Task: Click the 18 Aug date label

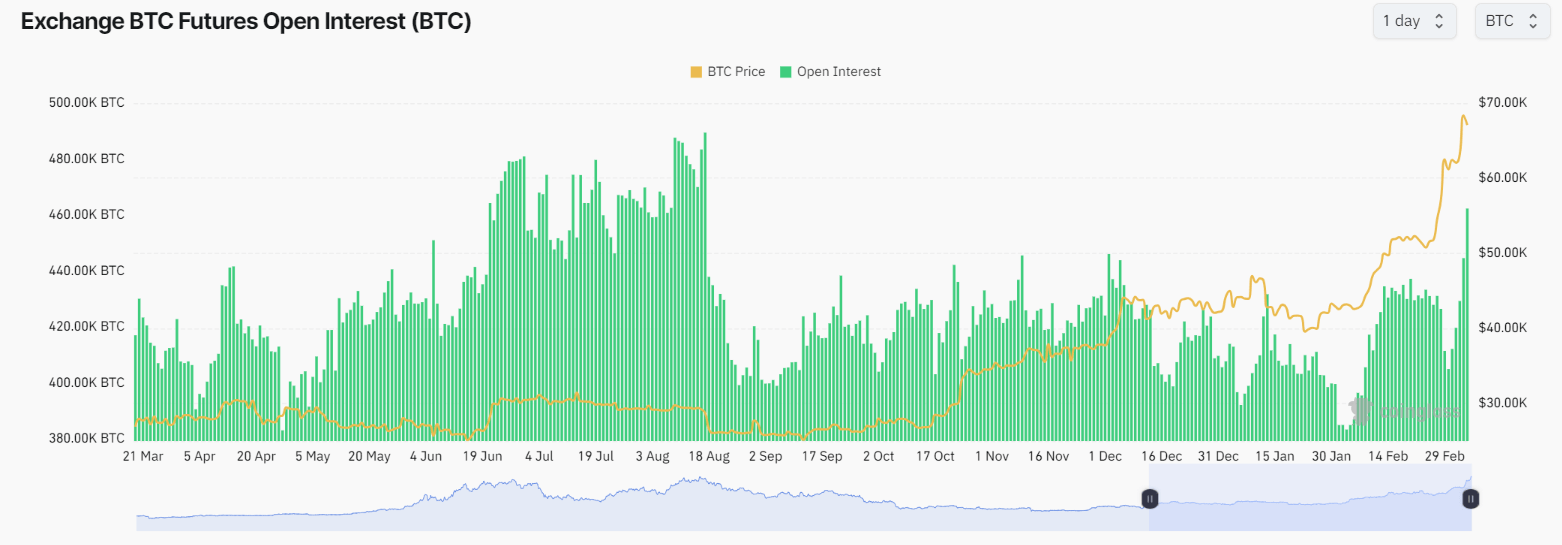Action: 709,457
